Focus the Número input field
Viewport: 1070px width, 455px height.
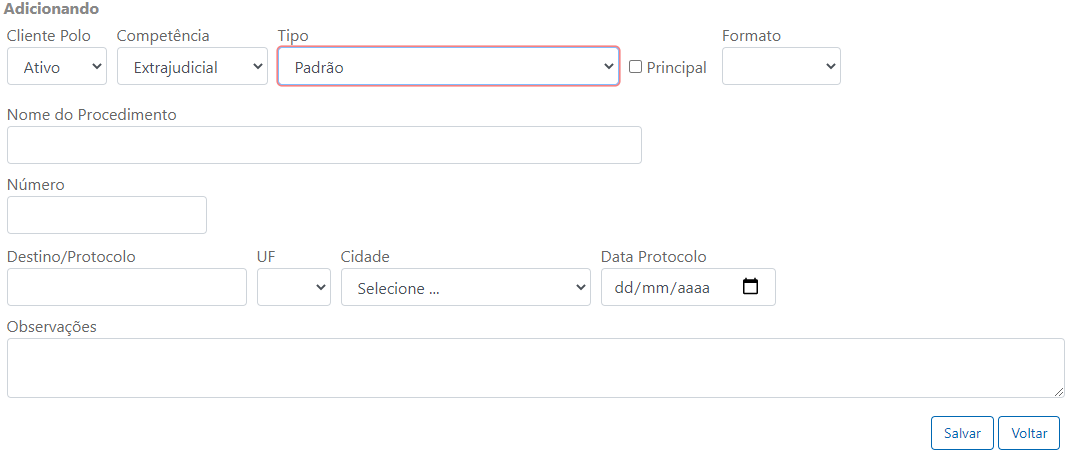[x=106, y=215]
